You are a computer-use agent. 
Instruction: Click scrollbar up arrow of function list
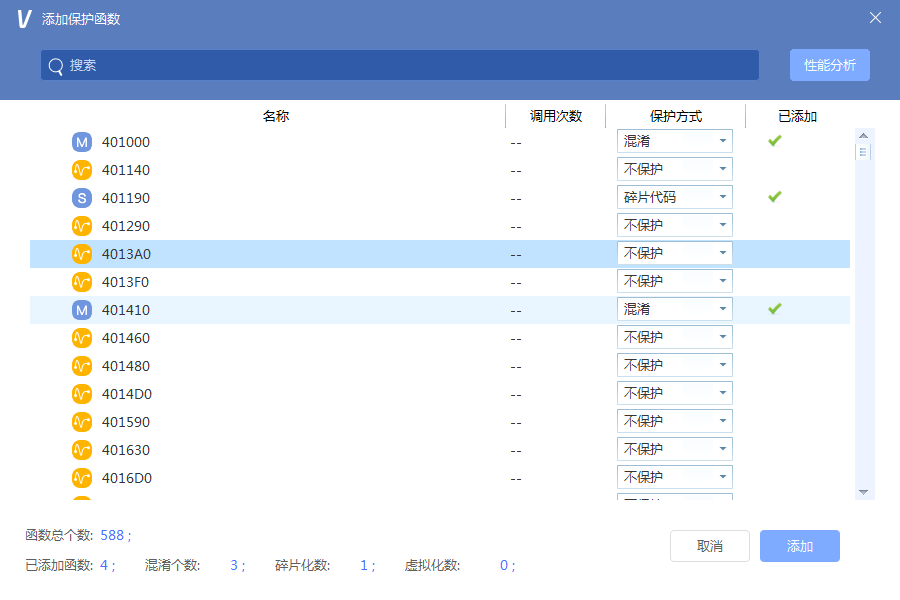[x=863, y=136]
